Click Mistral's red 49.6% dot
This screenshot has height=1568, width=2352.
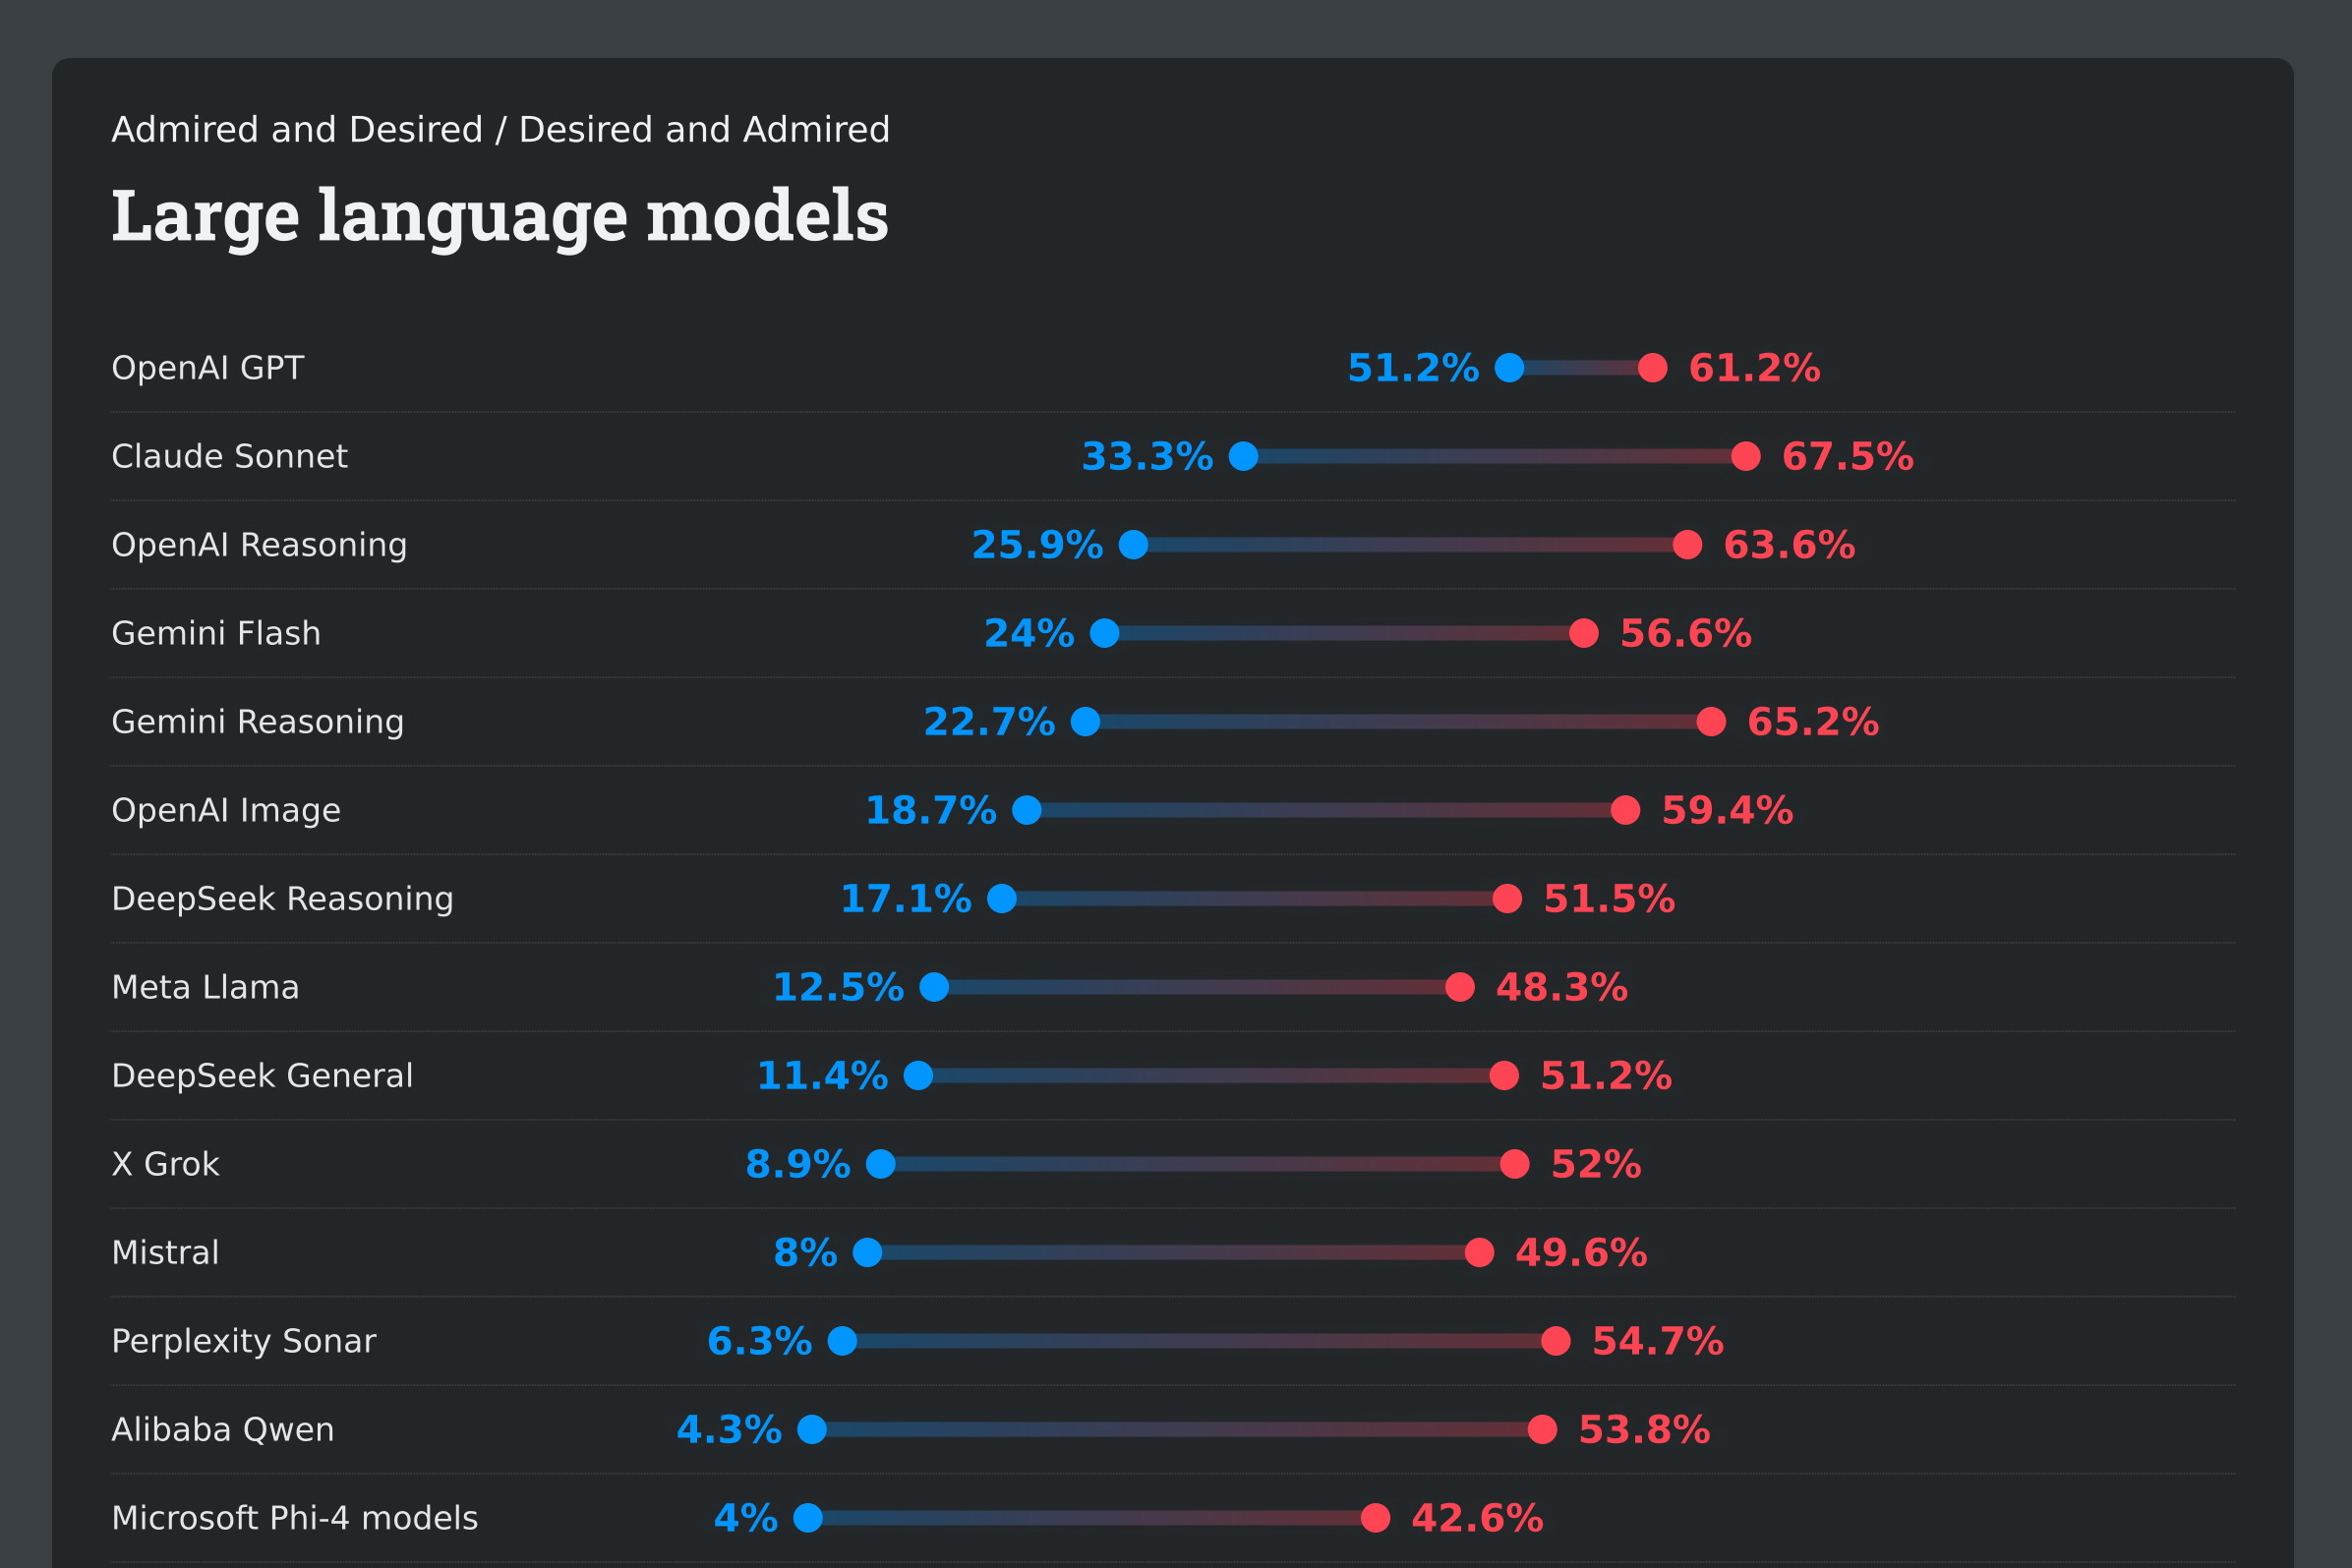1479,1252
